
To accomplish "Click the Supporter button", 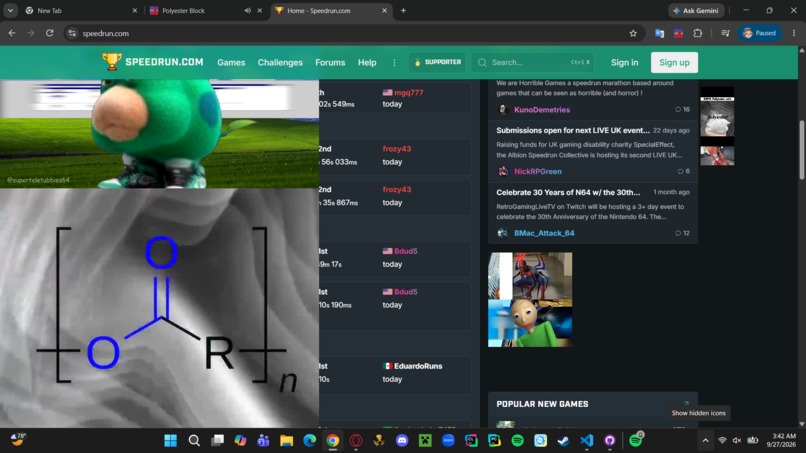I will [x=437, y=62].
